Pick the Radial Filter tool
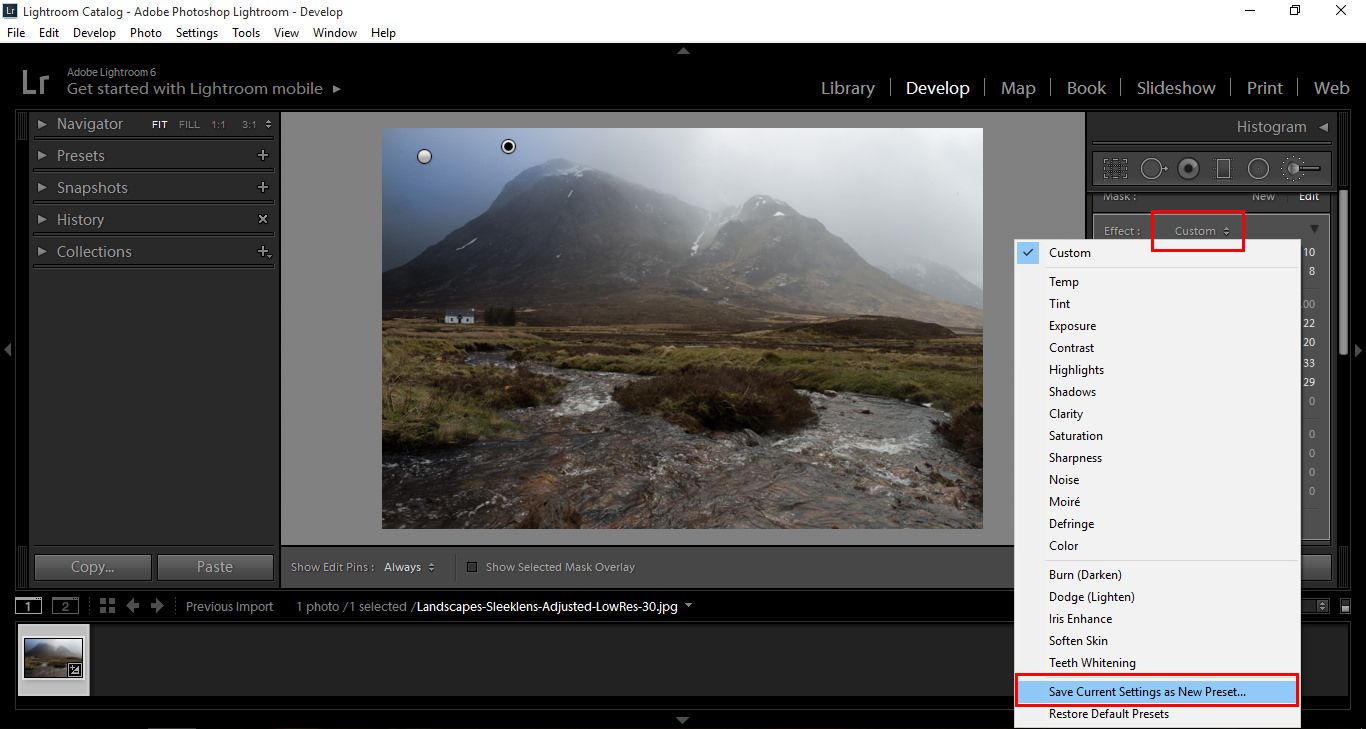The height and width of the screenshot is (729, 1366). 1258,168
